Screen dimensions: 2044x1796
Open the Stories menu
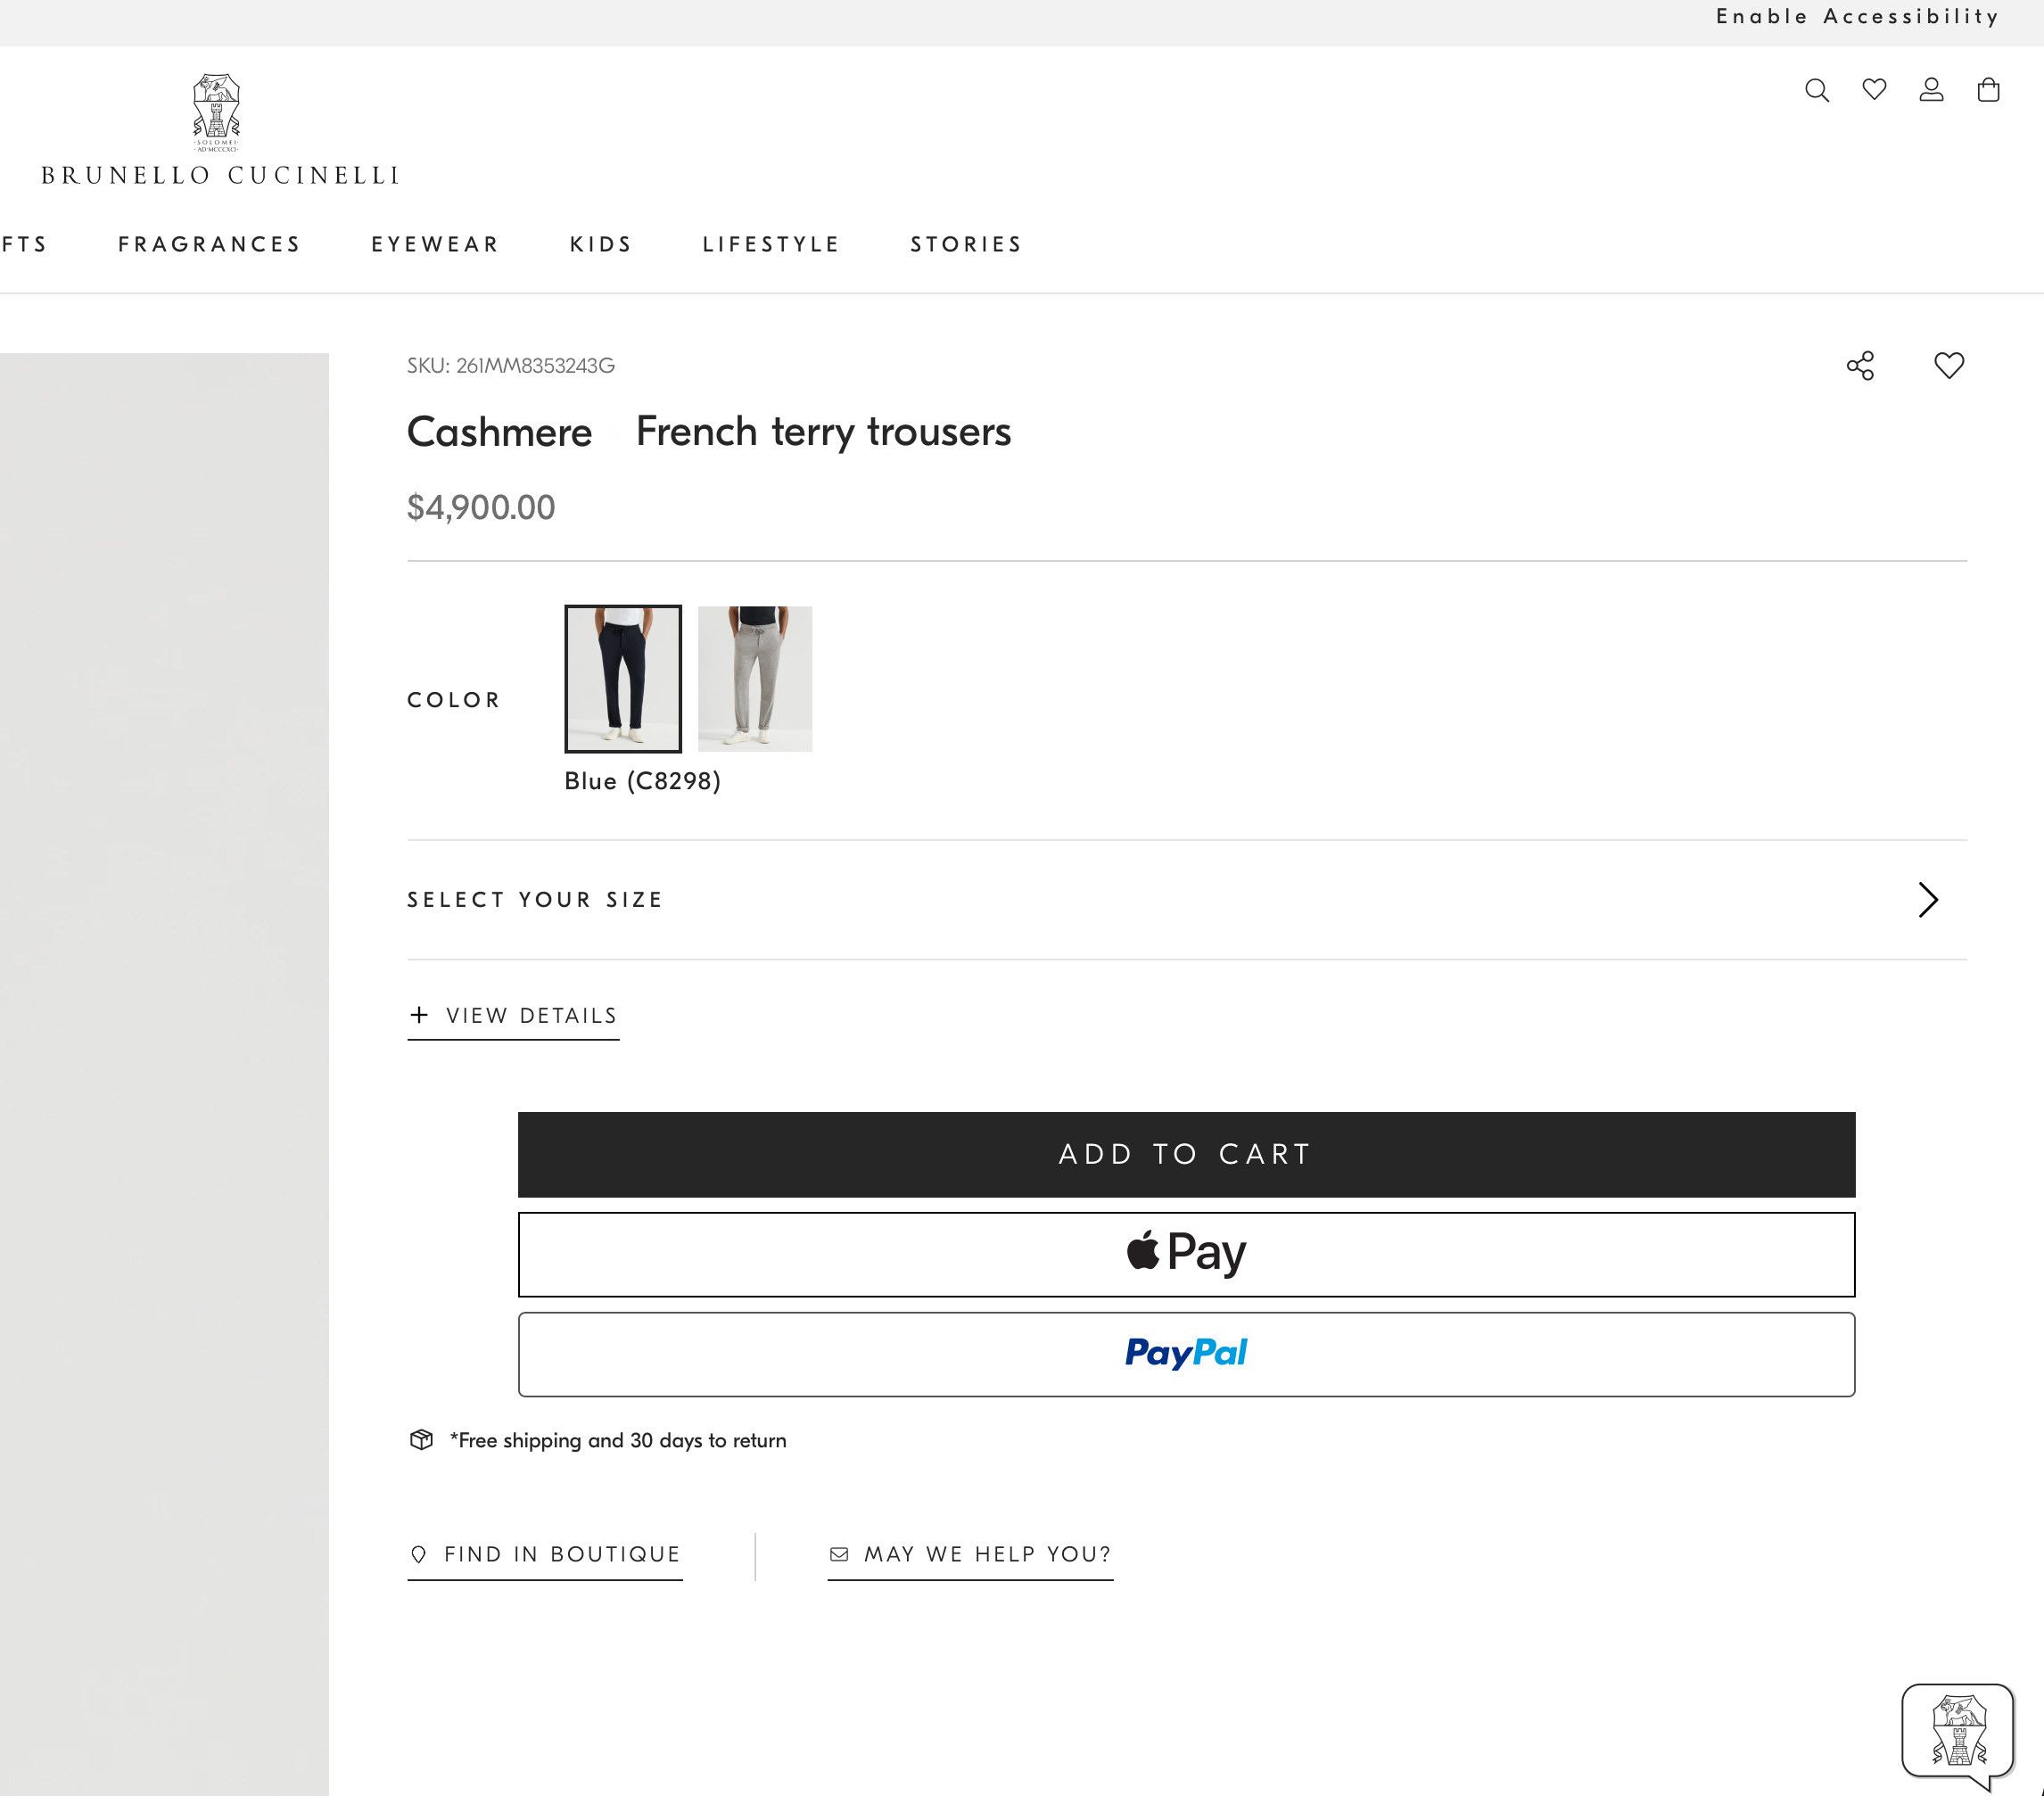pyautogui.click(x=966, y=244)
